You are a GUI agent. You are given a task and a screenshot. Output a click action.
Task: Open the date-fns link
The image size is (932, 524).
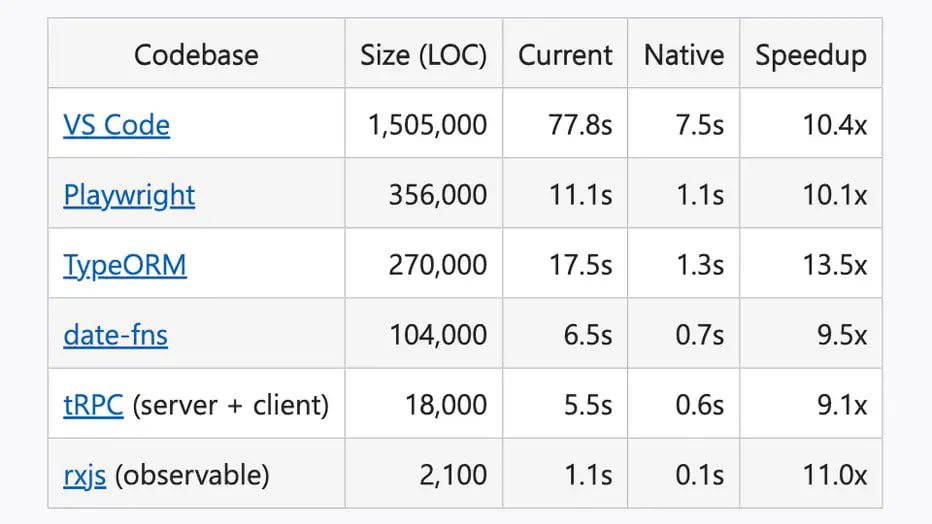pyautogui.click(x=115, y=334)
